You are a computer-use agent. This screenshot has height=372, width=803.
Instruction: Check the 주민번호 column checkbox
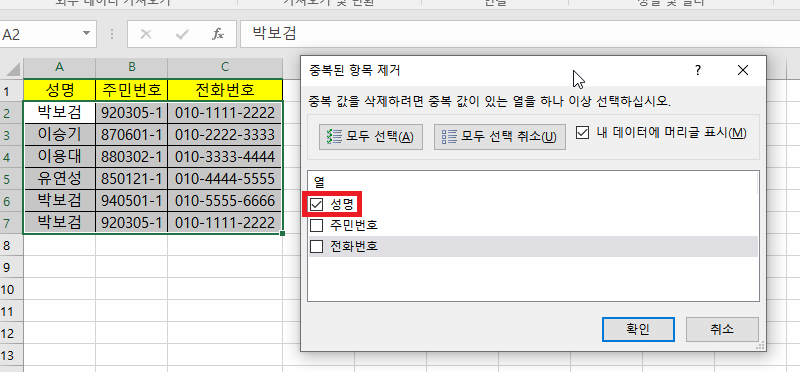pos(316,225)
